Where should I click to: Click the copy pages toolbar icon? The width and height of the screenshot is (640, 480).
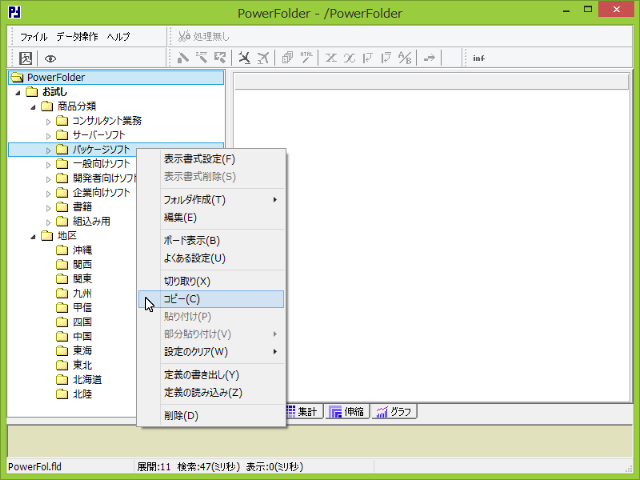(287, 58)
